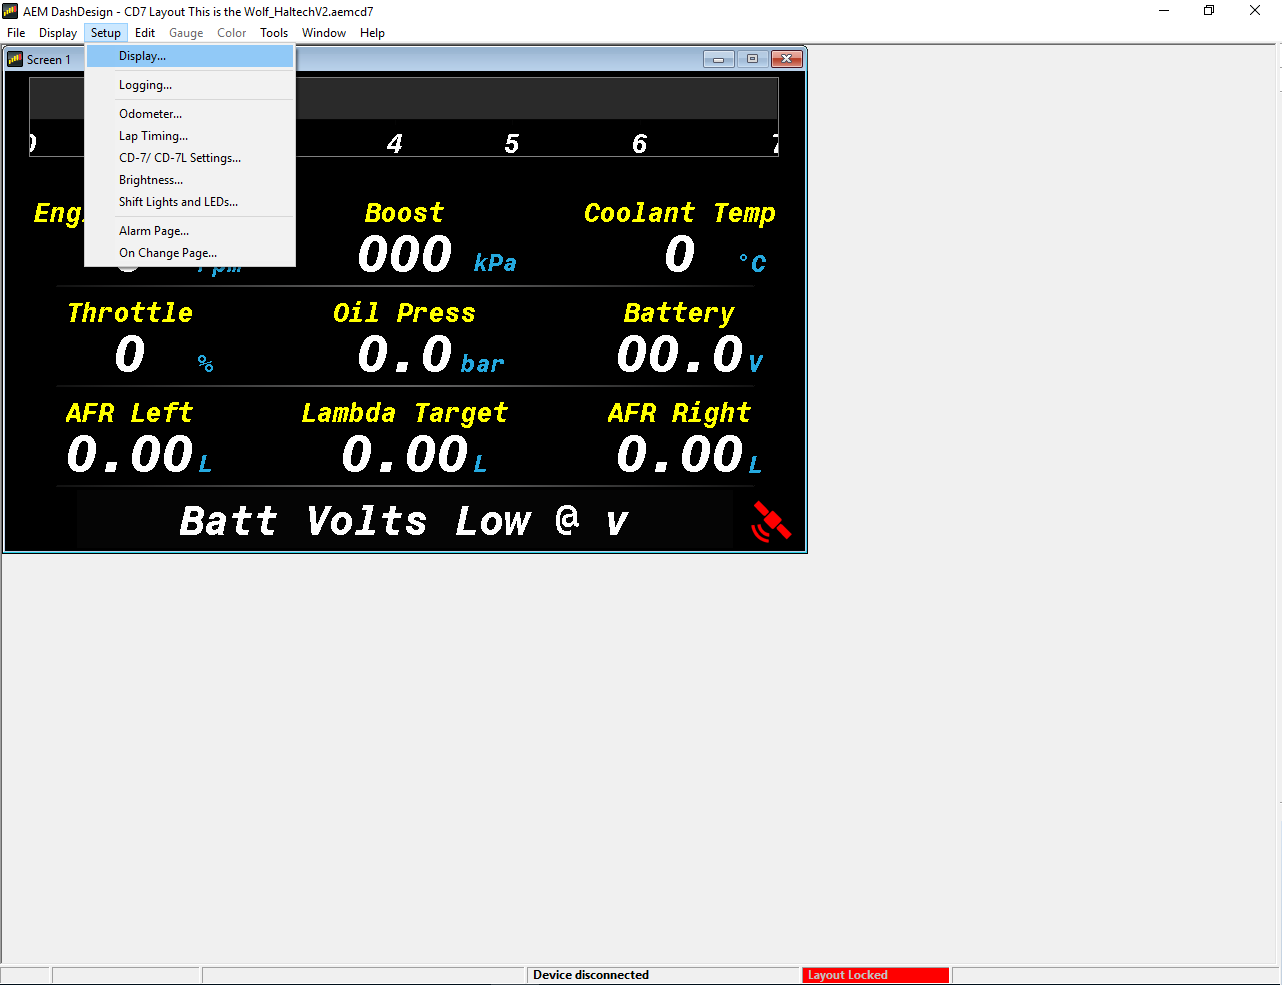1282x985 pixels.
Task: Click the Battery 00.0 value
Action: click(680, 354)
